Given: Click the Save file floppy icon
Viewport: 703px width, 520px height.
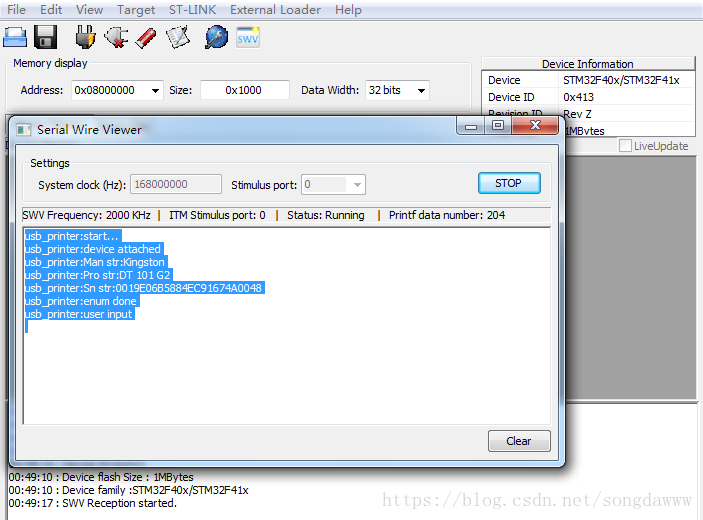Looking at the screenshot, I should pos(45,38).
